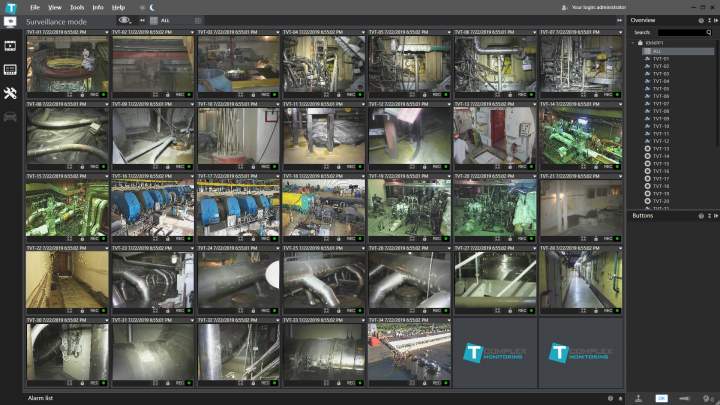
Task: Click the grid layout icon in the view toolbar
Action: pyautogui.click(x=198, y=20)
